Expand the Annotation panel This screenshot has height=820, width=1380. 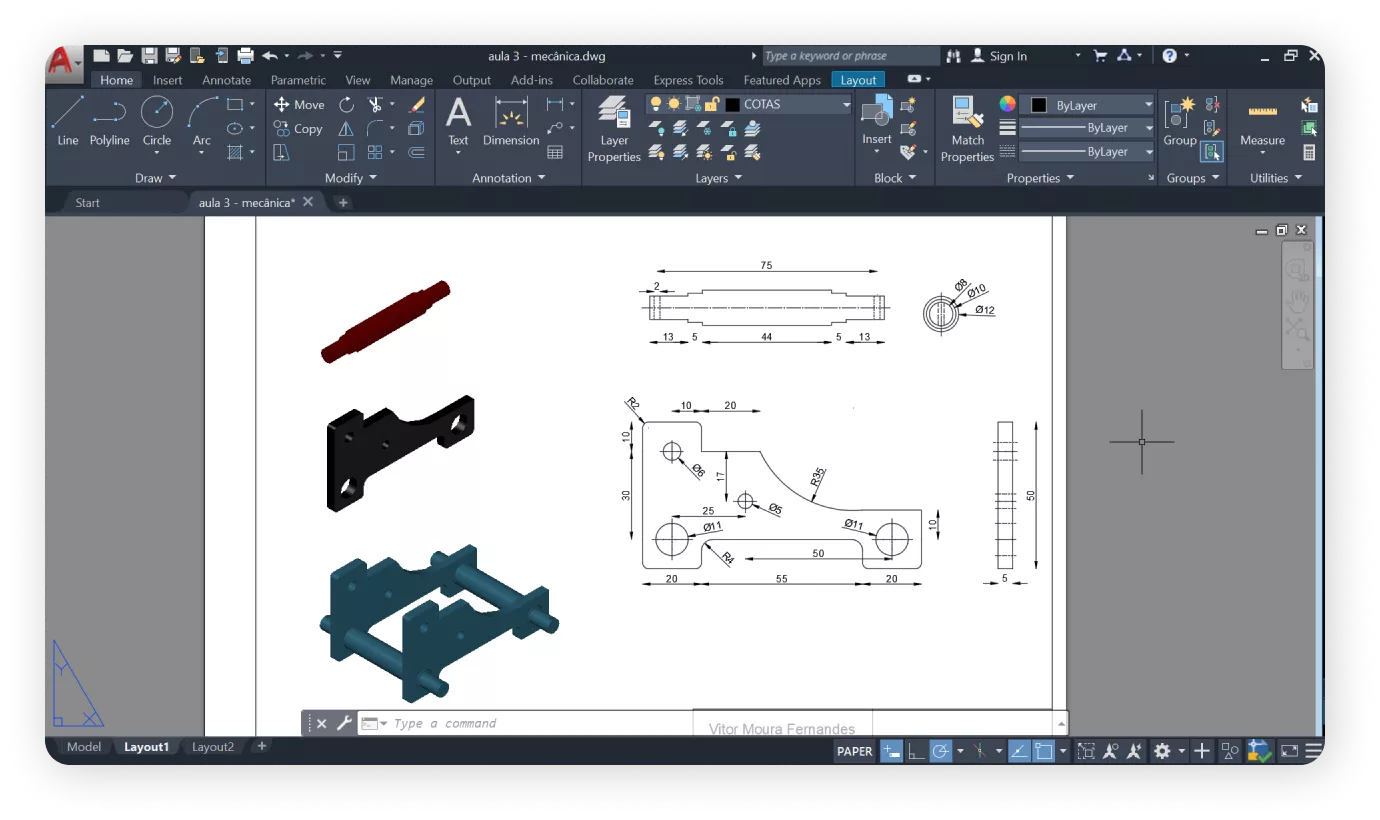click(509, 178)
